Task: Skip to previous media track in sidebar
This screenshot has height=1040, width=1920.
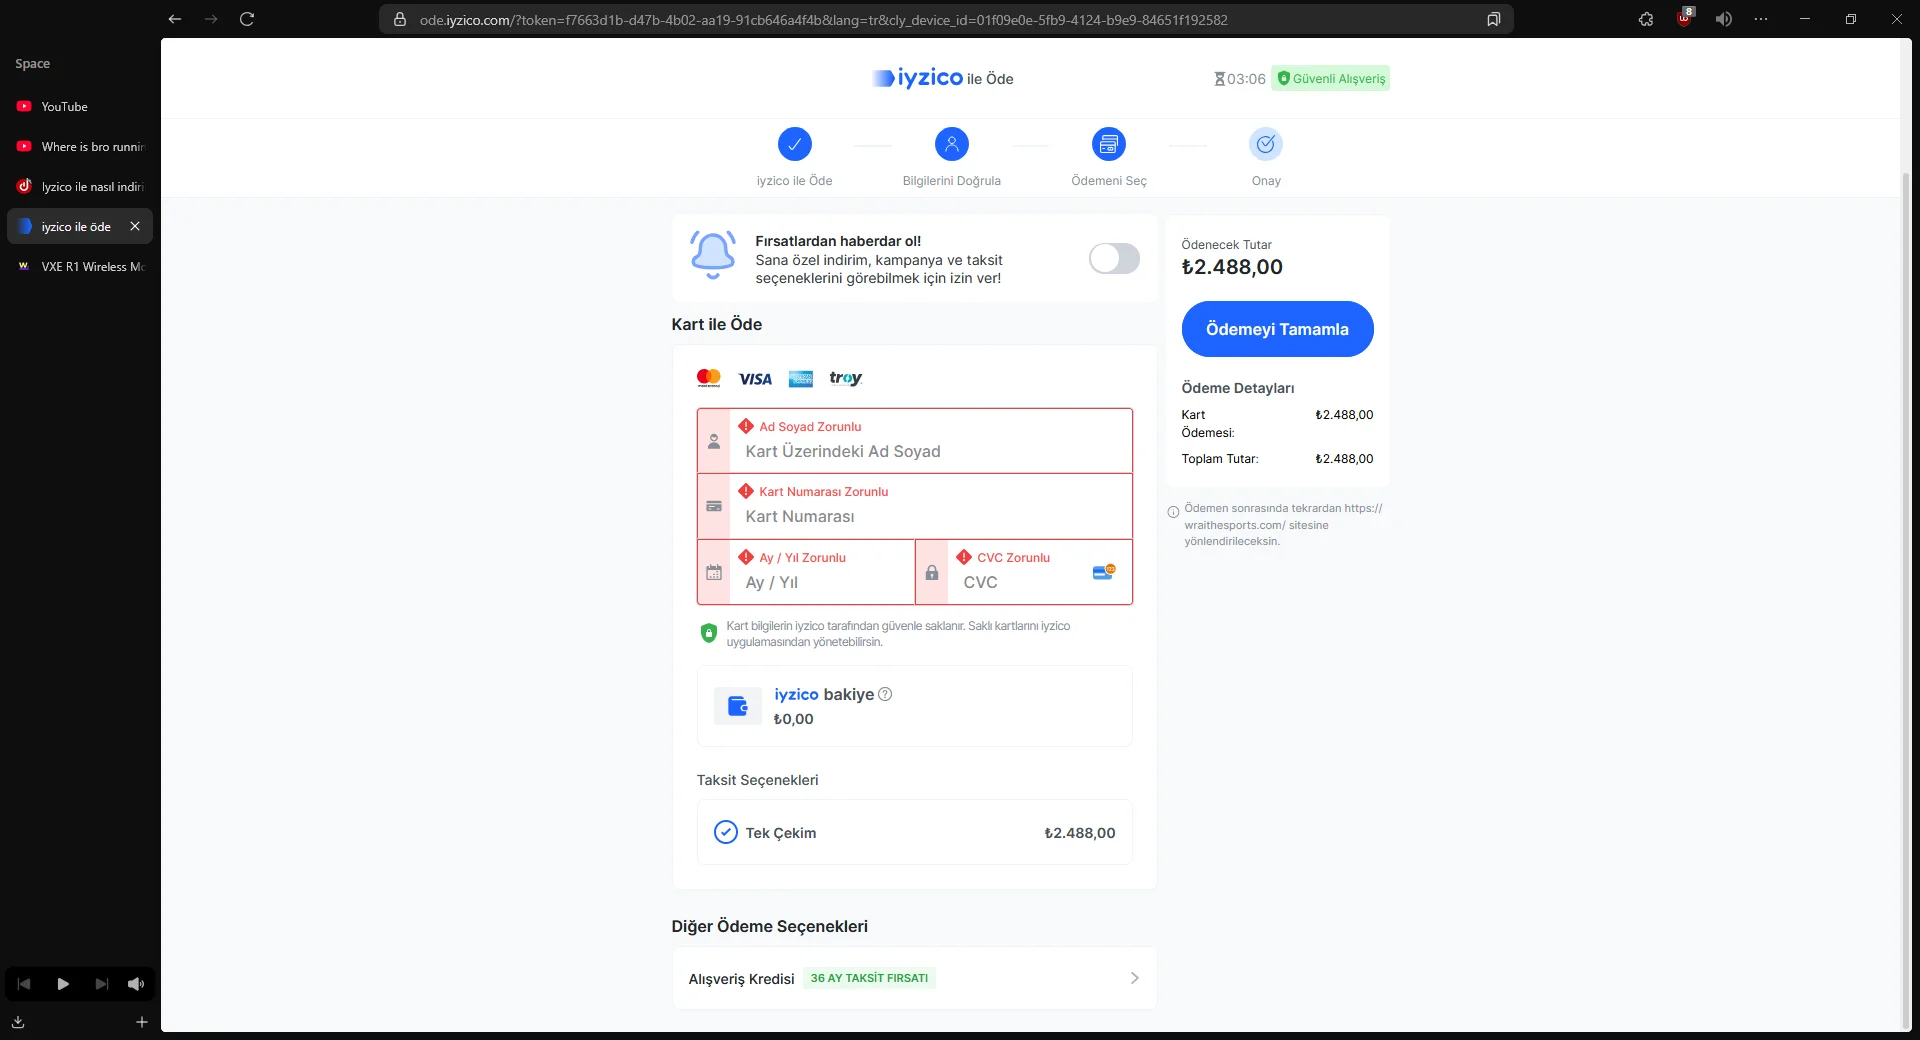Action: (x=24, y=984)
